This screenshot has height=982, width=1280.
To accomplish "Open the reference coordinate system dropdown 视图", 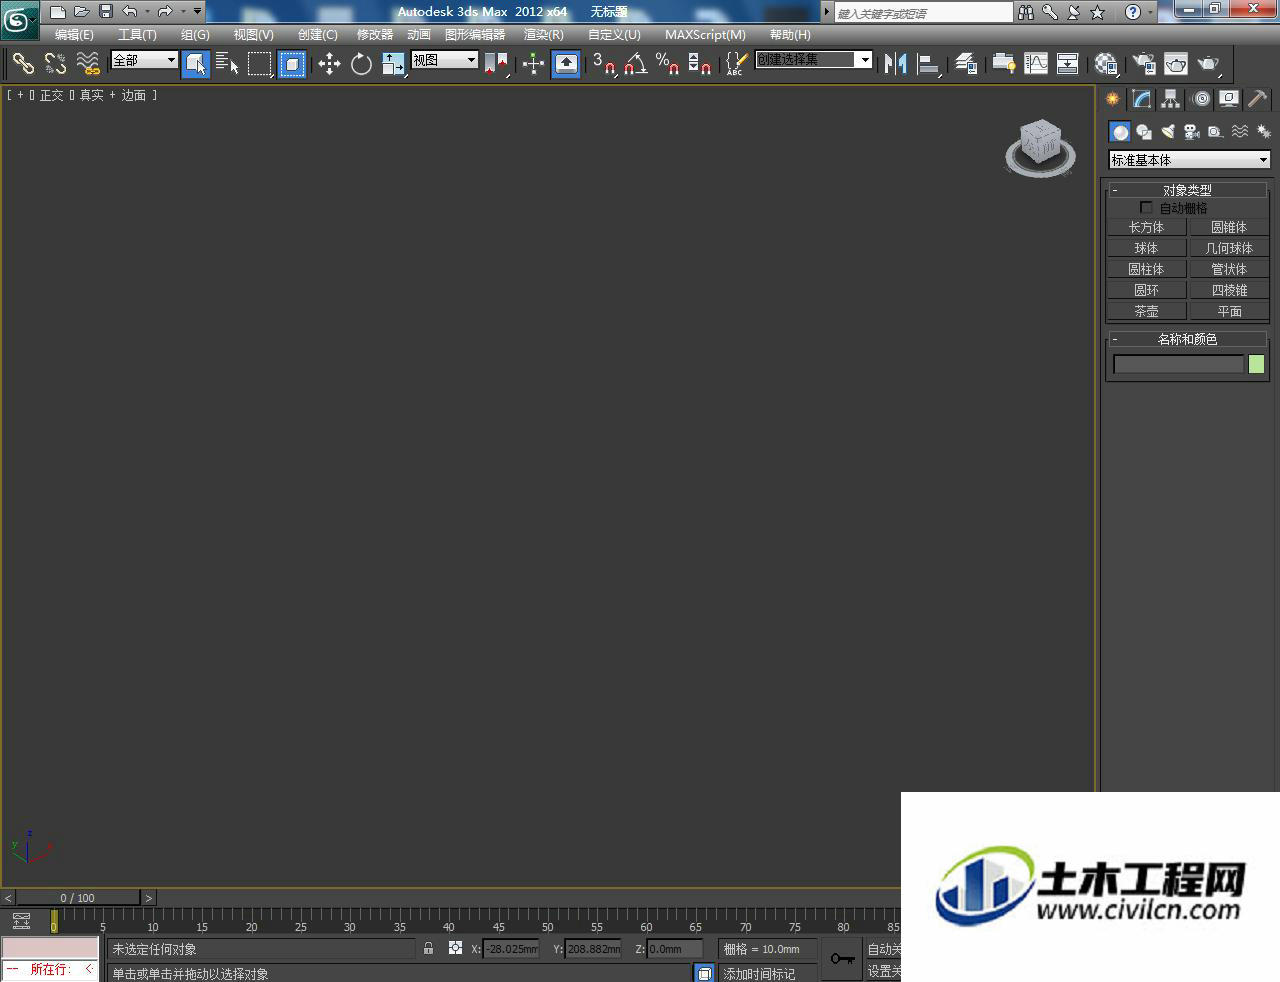I will (x=445, y=60).
